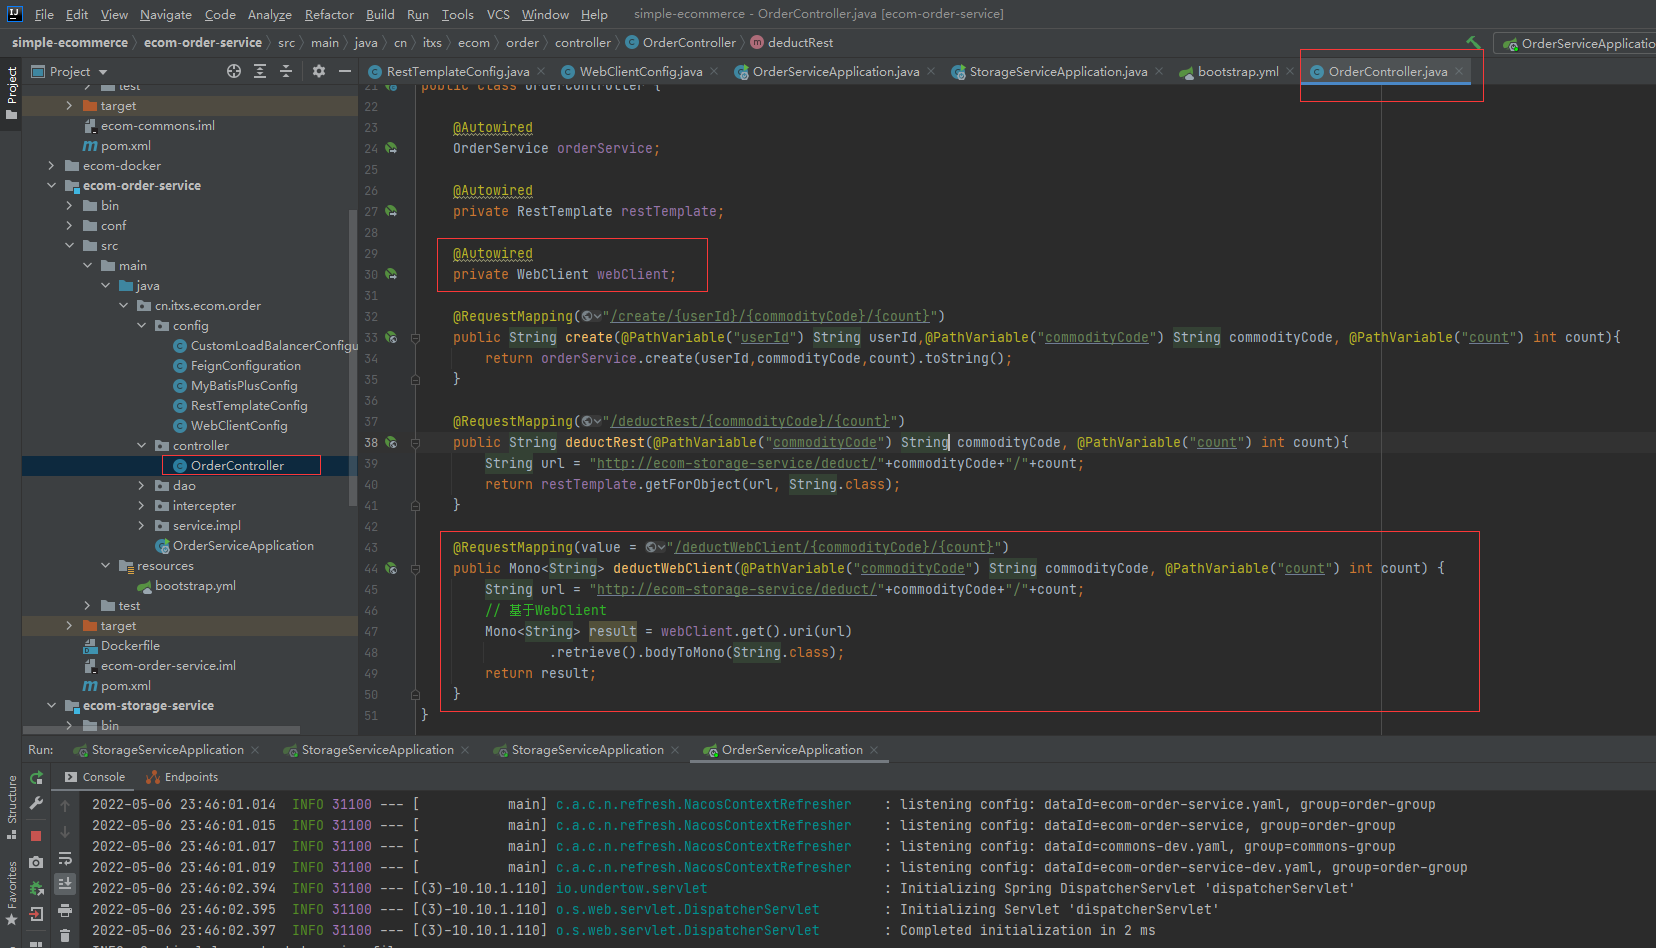Screen dimensions: 1656x948
Task: Click gutter bean icon on line 30
Action: (391, 274)
